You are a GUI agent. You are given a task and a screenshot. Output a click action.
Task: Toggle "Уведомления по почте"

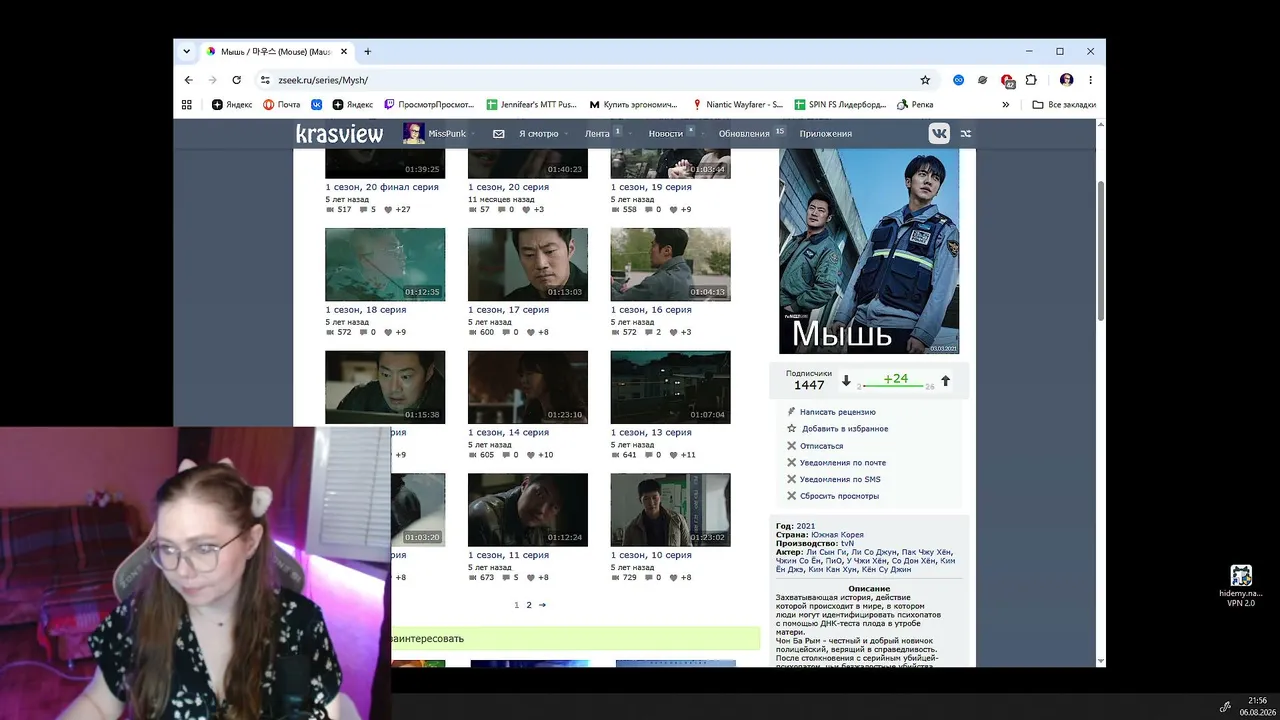[x=843, y=463]
